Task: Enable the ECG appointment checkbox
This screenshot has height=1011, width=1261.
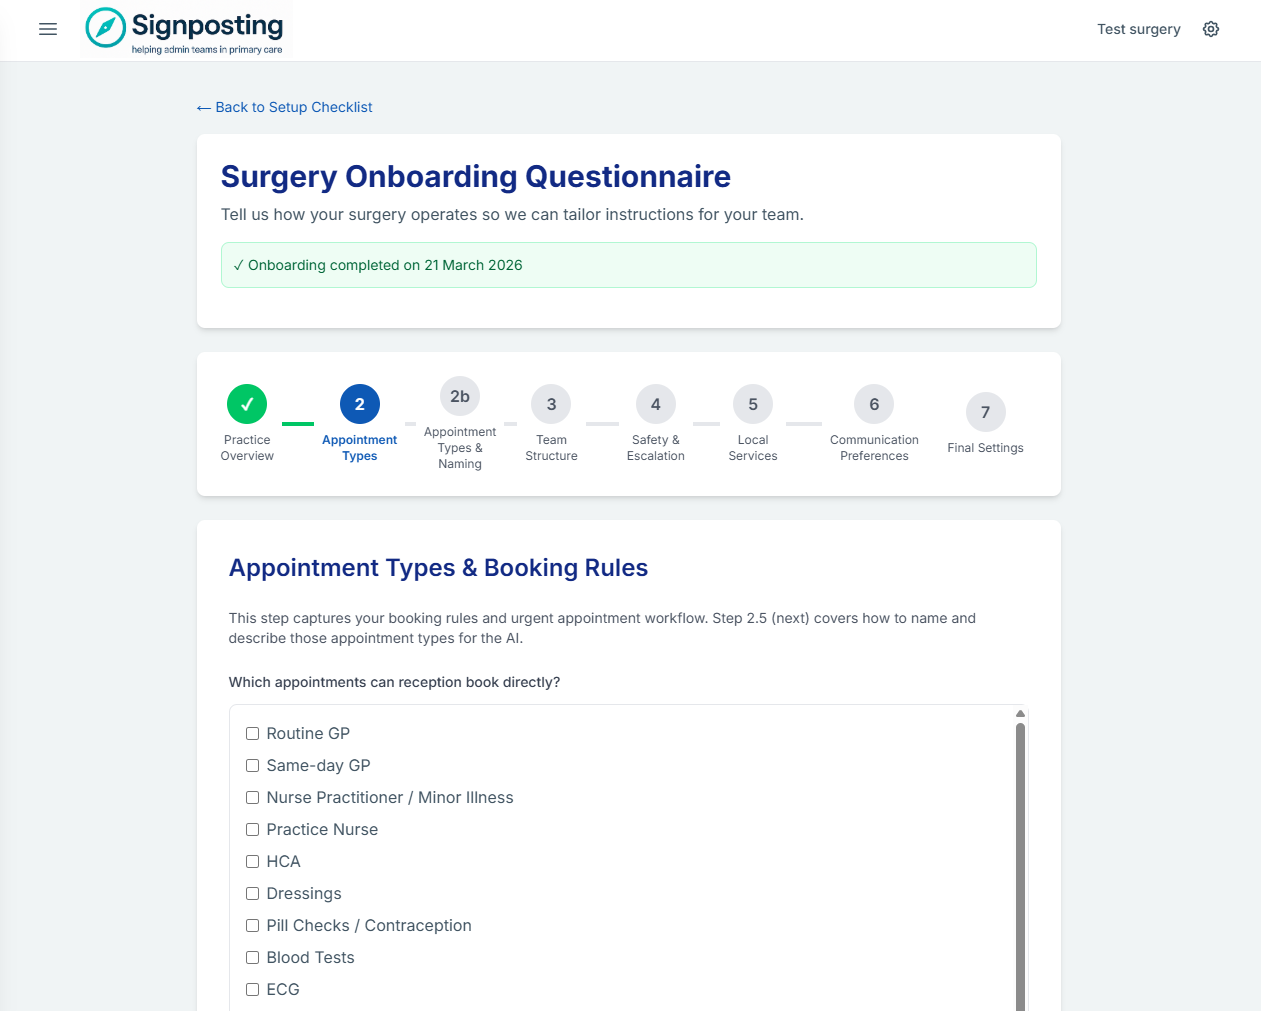Action: pos(252,989)
